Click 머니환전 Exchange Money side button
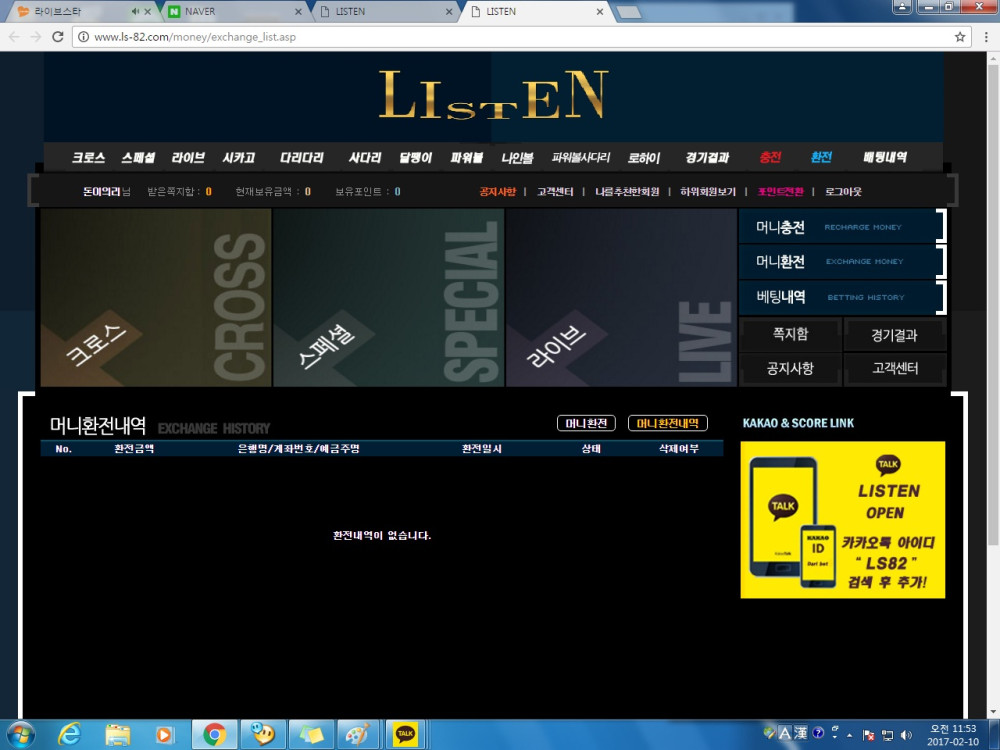 coord(842,261)
